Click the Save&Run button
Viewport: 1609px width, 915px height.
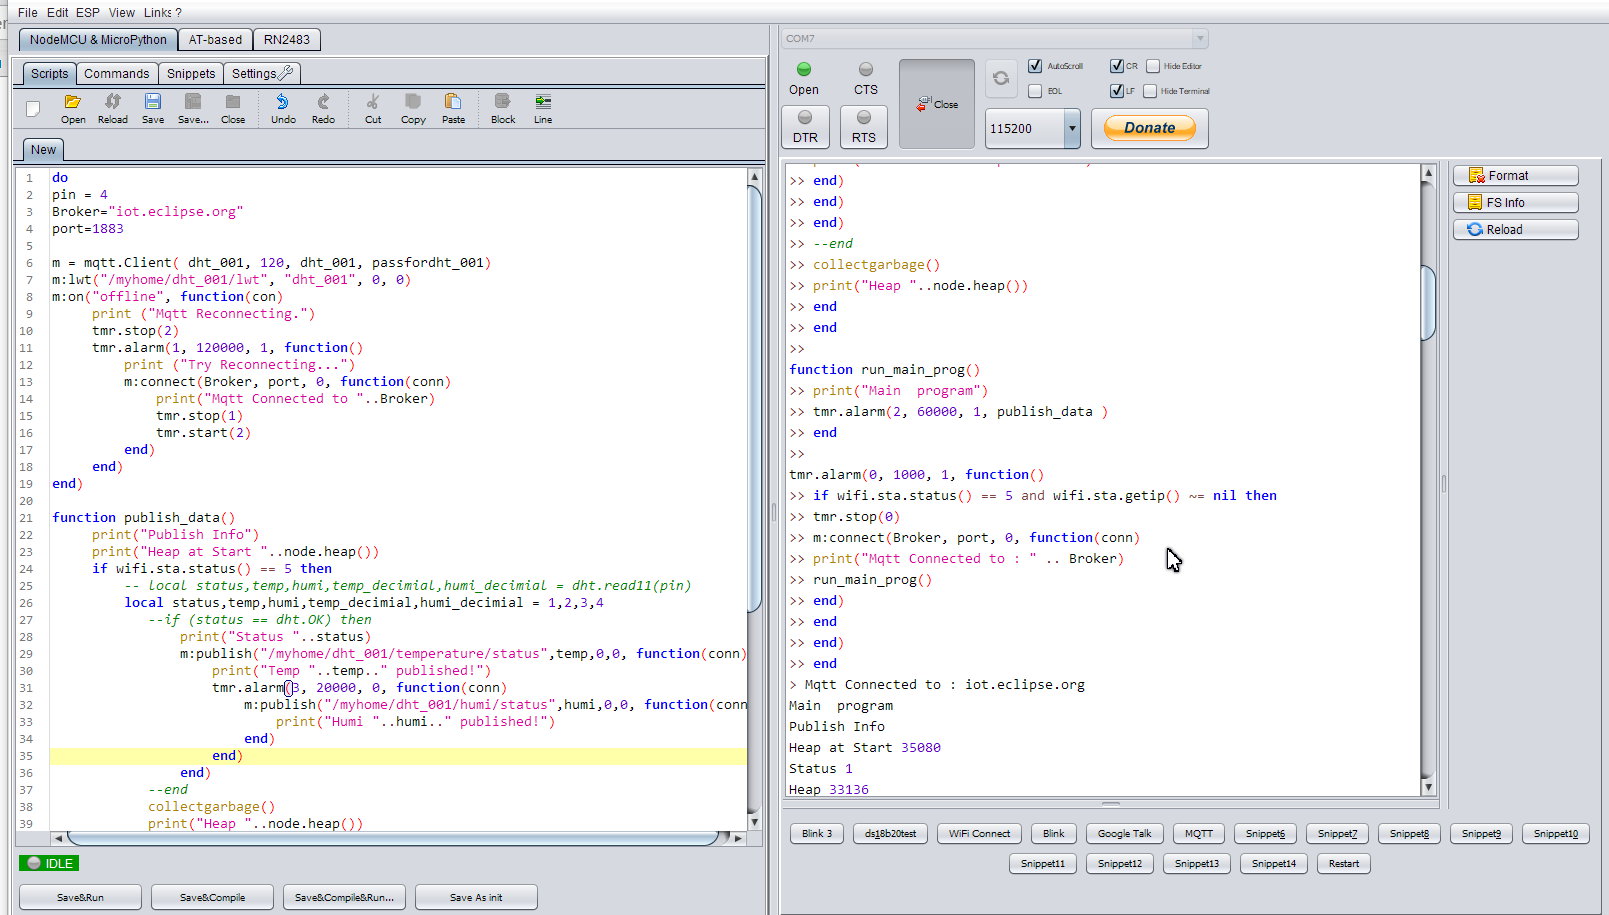pos(80,897)
